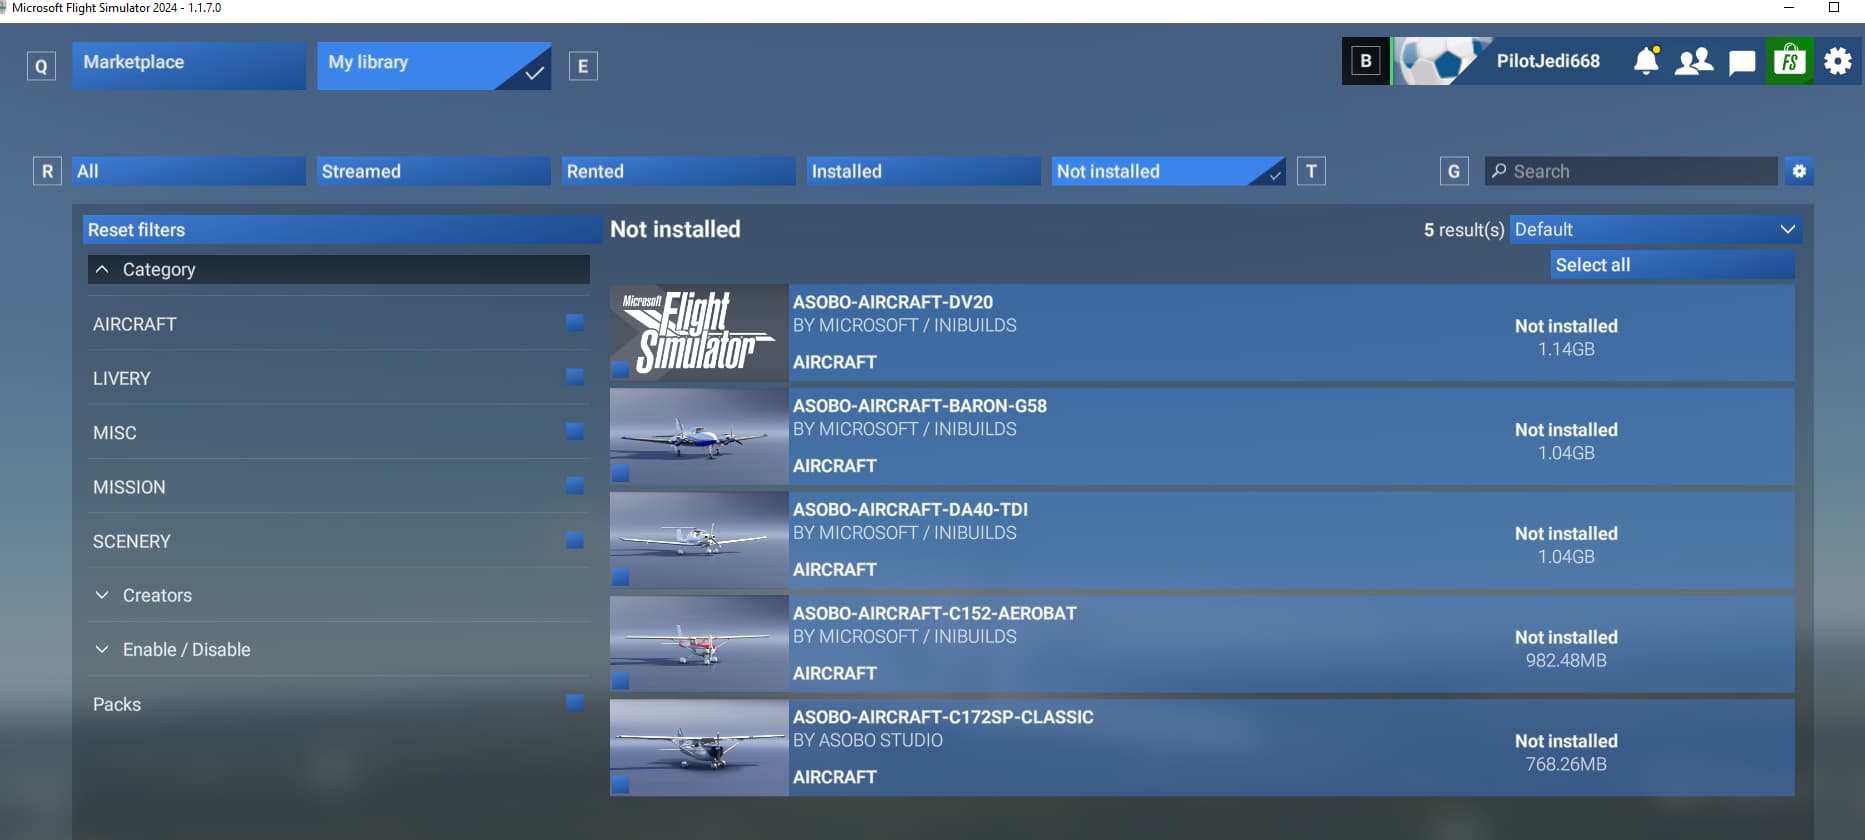This screenshot has width=1865, height=840.
Task: Open the friends list icon
Action: [x=1694, y=62]
